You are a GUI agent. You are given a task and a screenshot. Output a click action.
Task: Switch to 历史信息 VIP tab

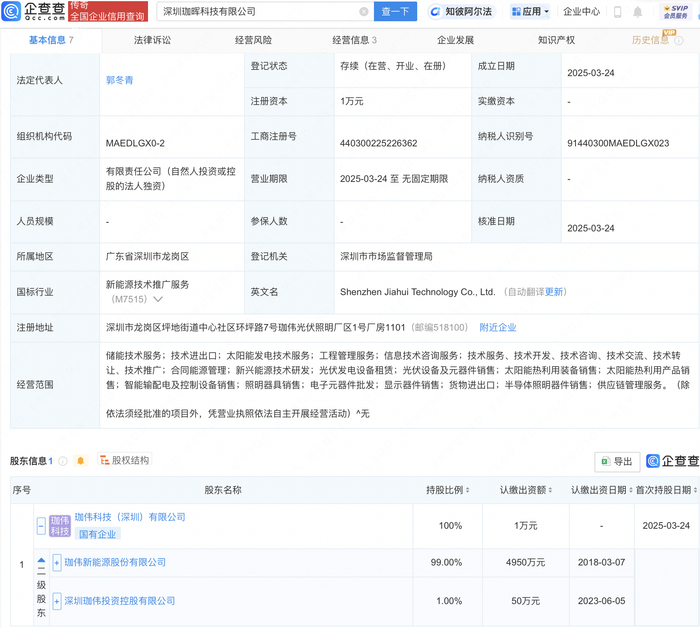pos(650,40)
